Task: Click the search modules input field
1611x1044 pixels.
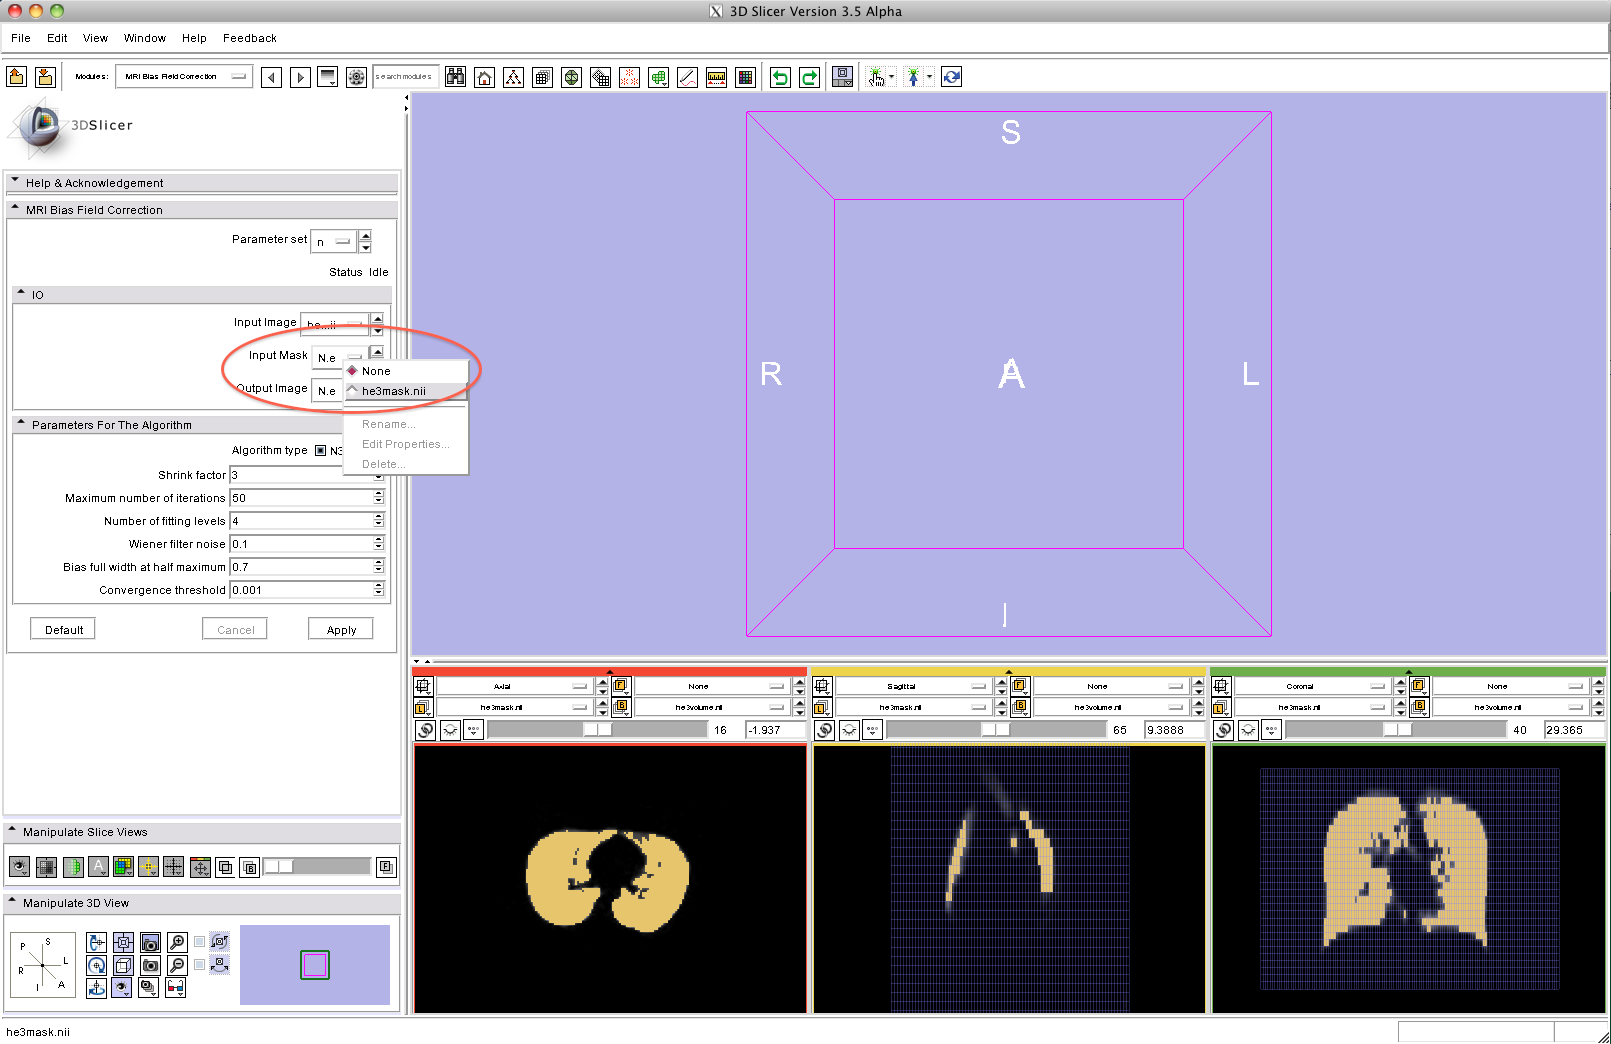Action: point(404,77)
